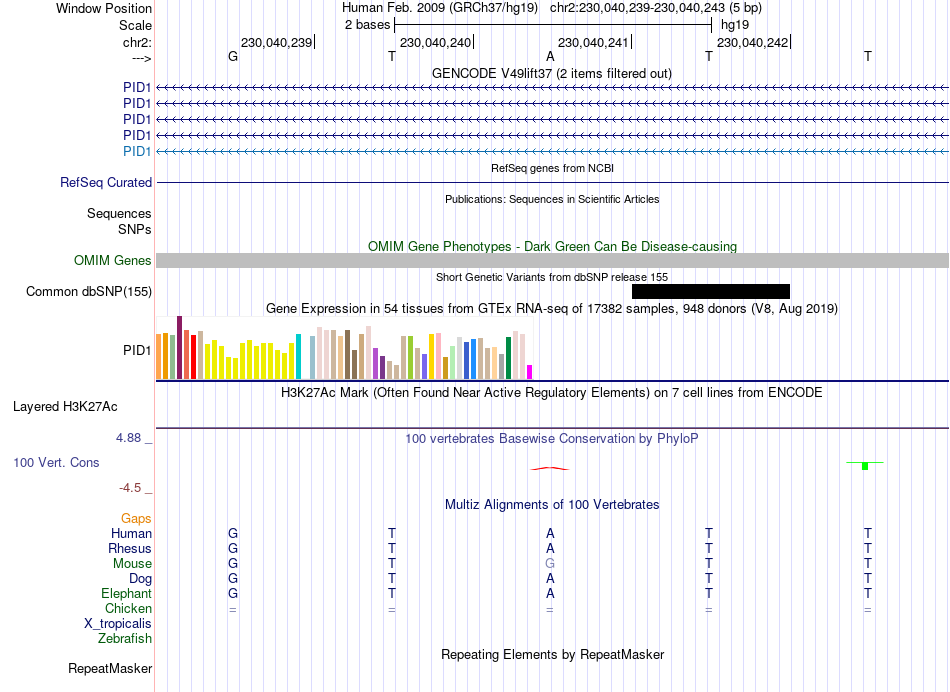950x692 pixels.
Task: Click the Chicken species label
Action: pyautogui.click(x=128, y=608)
